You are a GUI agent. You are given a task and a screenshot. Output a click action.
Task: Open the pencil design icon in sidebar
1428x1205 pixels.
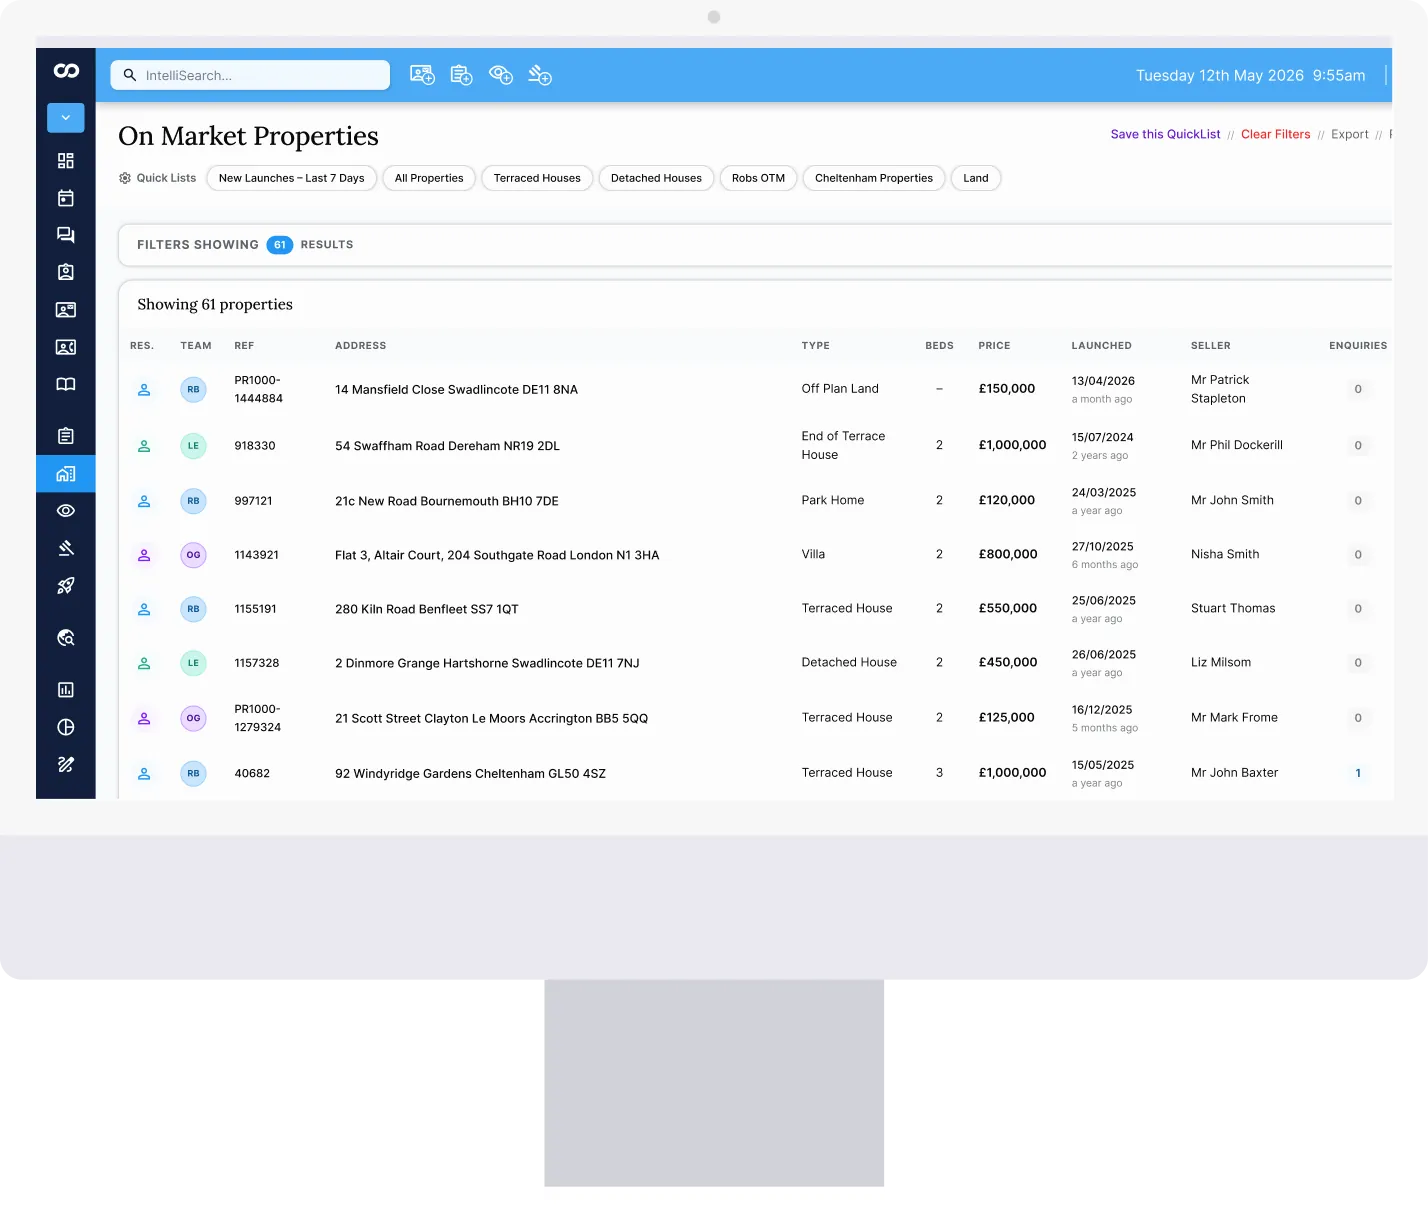click(x=66, y=765)
